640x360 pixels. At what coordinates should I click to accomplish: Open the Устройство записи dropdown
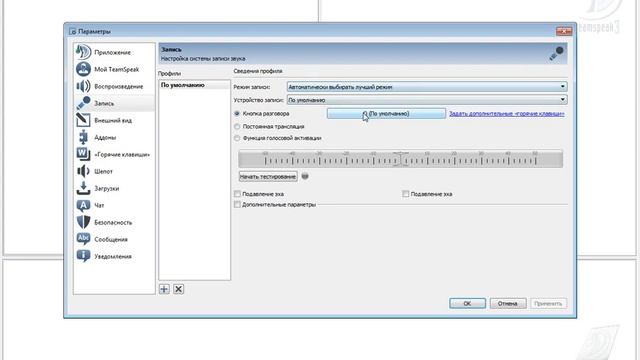[427, 100]
